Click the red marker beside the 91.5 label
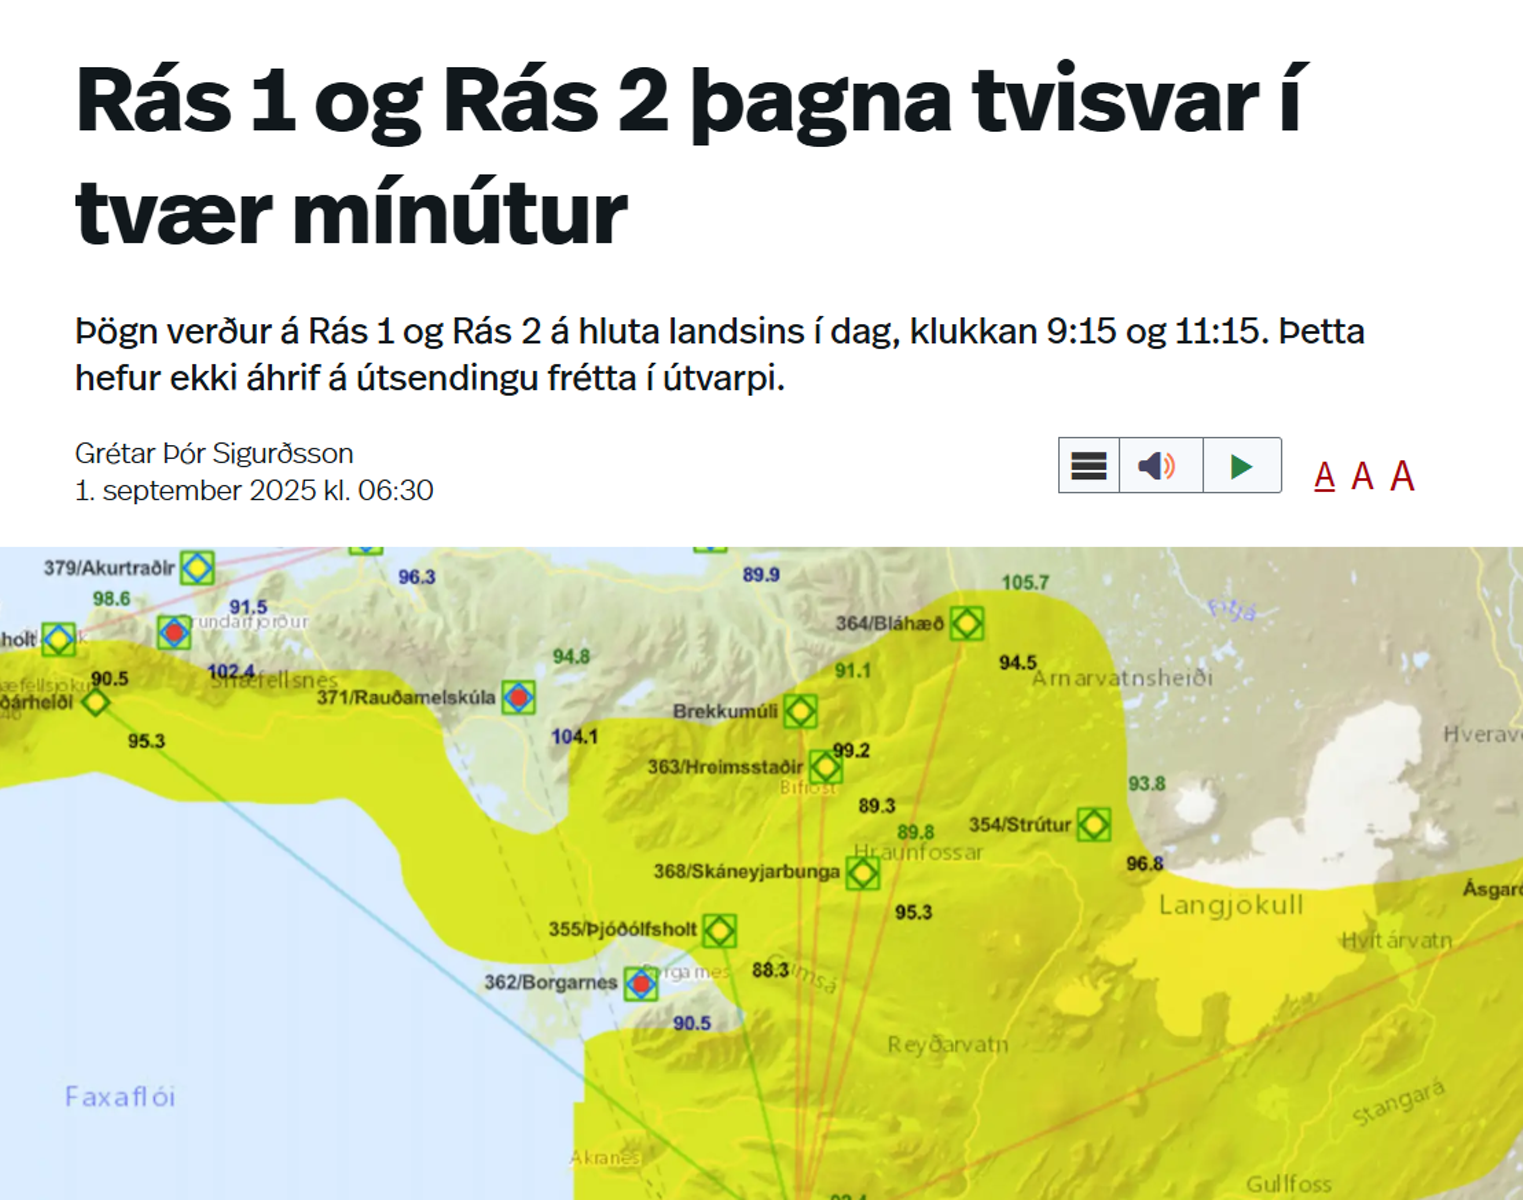The width and height of the screenshot is (1523, 1200). [x=174, y=632]
